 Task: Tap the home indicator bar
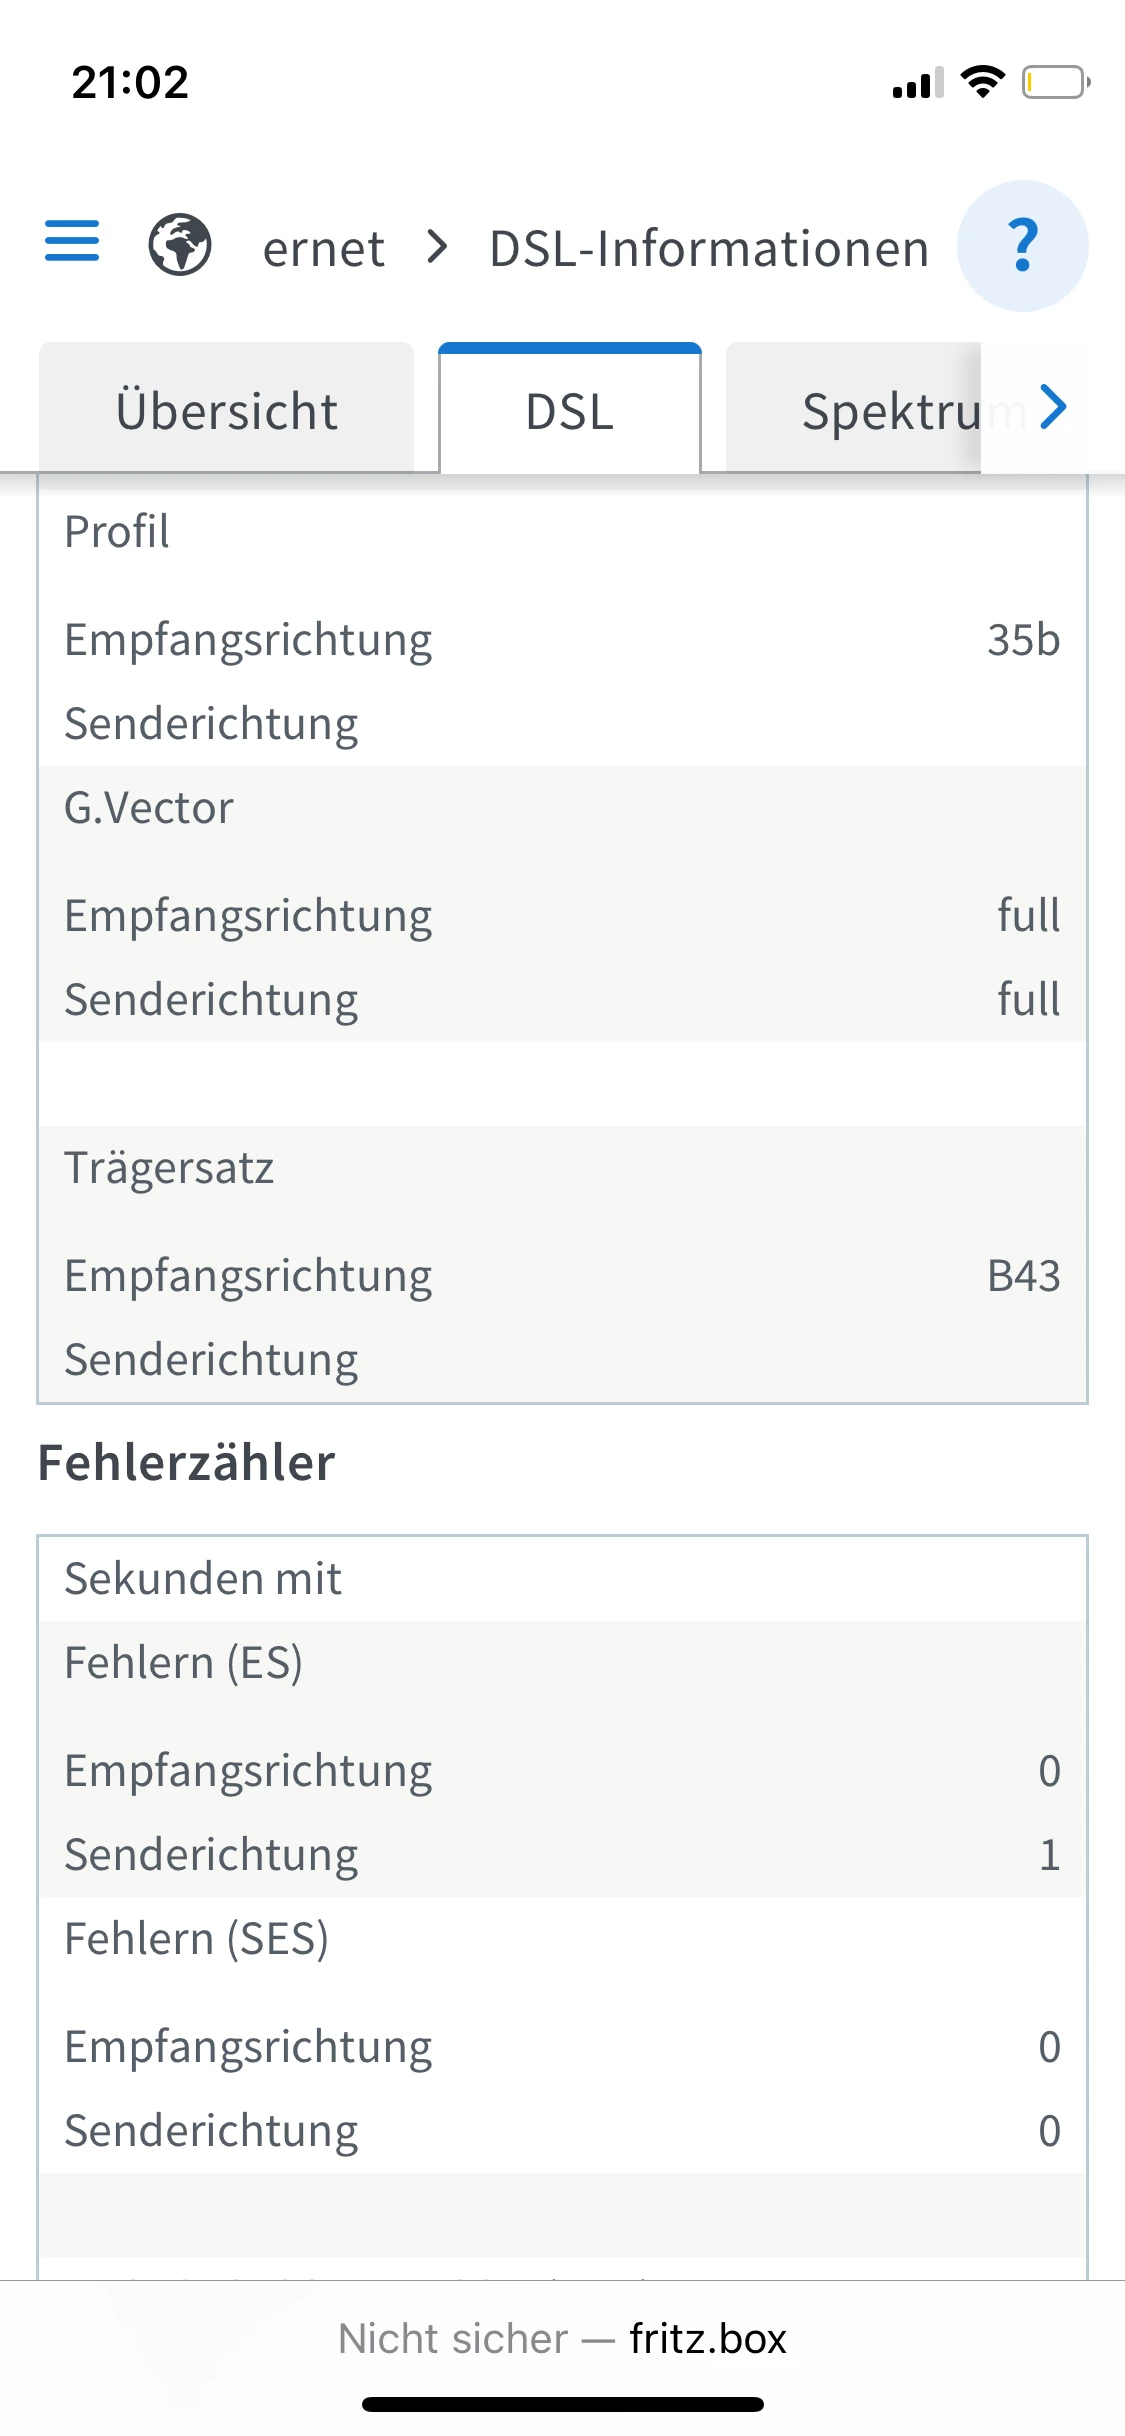tap(563, 2404)
